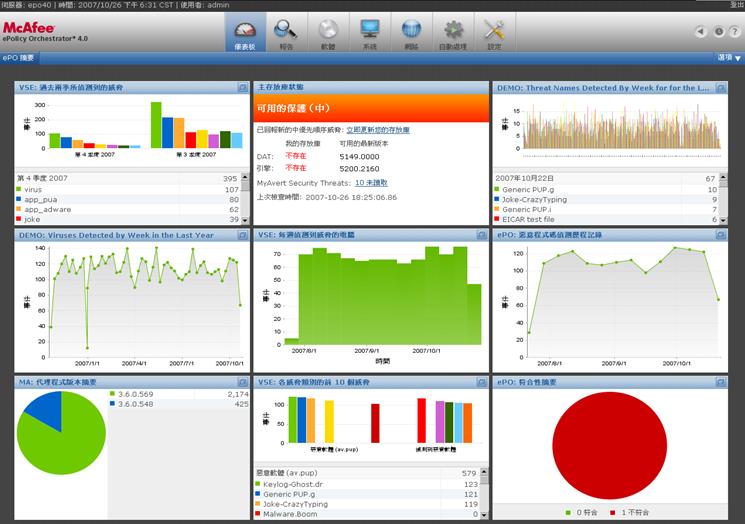Click scroll-up arrow in 2007年10月22日 threat list
Image resolution: width=745 pixels, height=524 pixels.
pos(723,177)
